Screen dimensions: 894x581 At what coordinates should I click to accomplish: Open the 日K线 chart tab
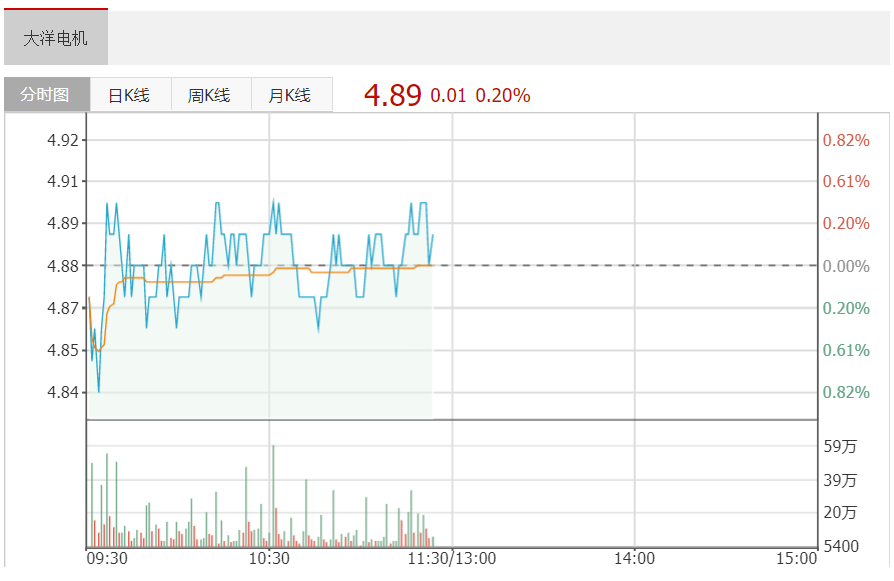[130, 95]
